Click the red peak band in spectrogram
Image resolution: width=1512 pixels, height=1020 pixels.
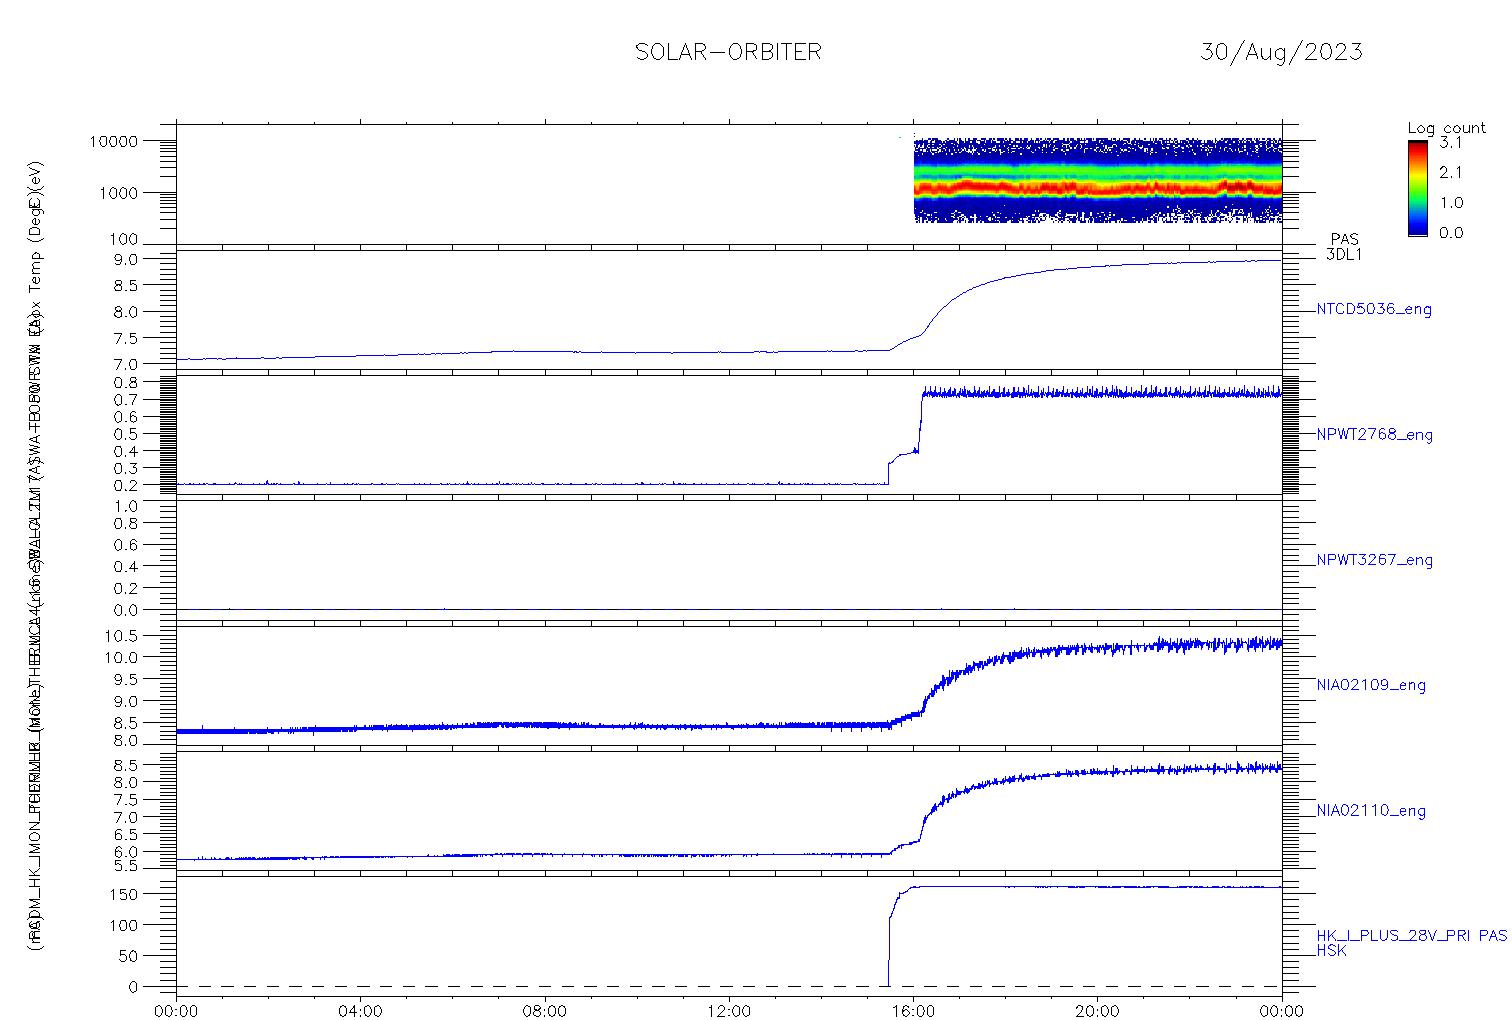tap(1097, 187)
